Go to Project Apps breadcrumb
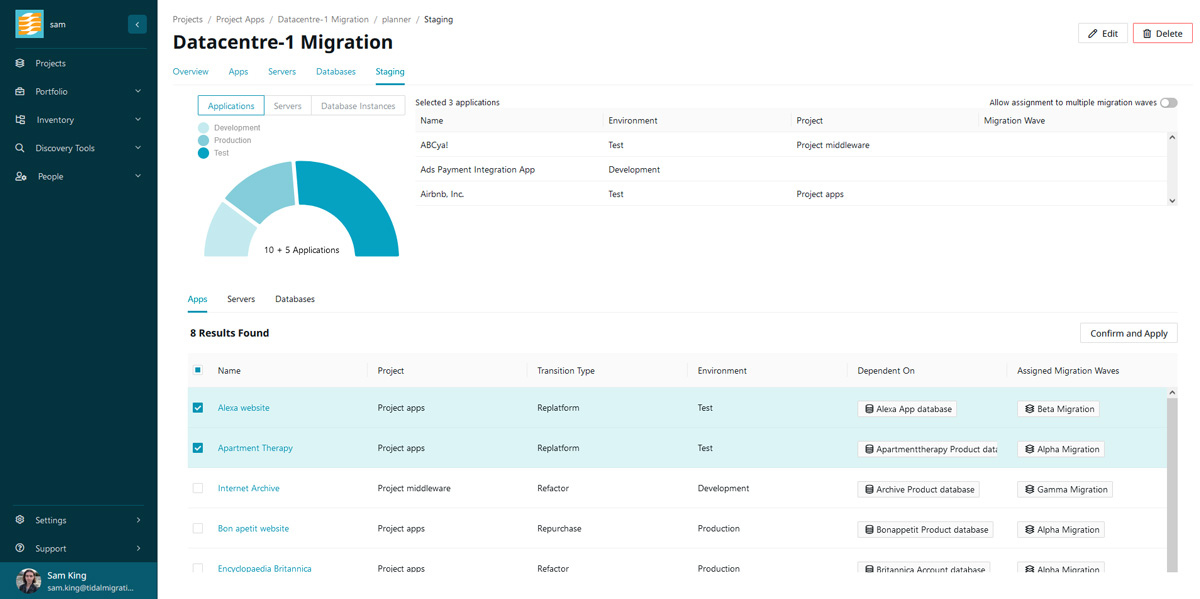 240,19
